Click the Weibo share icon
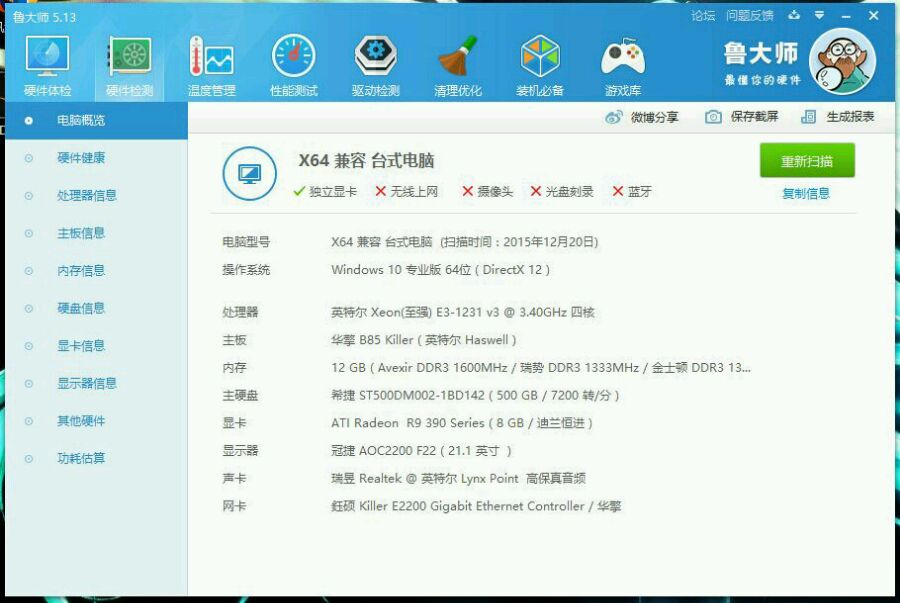The width and height of the screenshot is (900, 603). tap(614, 117)
